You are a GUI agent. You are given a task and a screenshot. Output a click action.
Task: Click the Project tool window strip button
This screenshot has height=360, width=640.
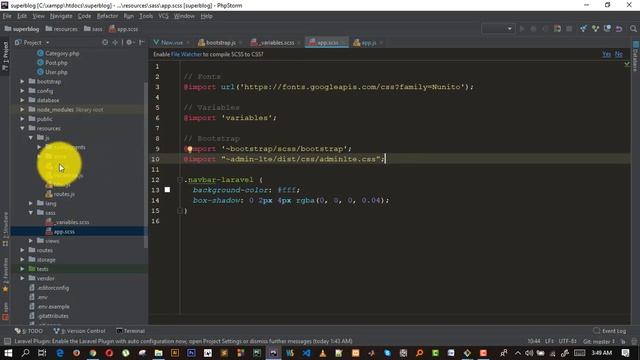pos(5,56)
